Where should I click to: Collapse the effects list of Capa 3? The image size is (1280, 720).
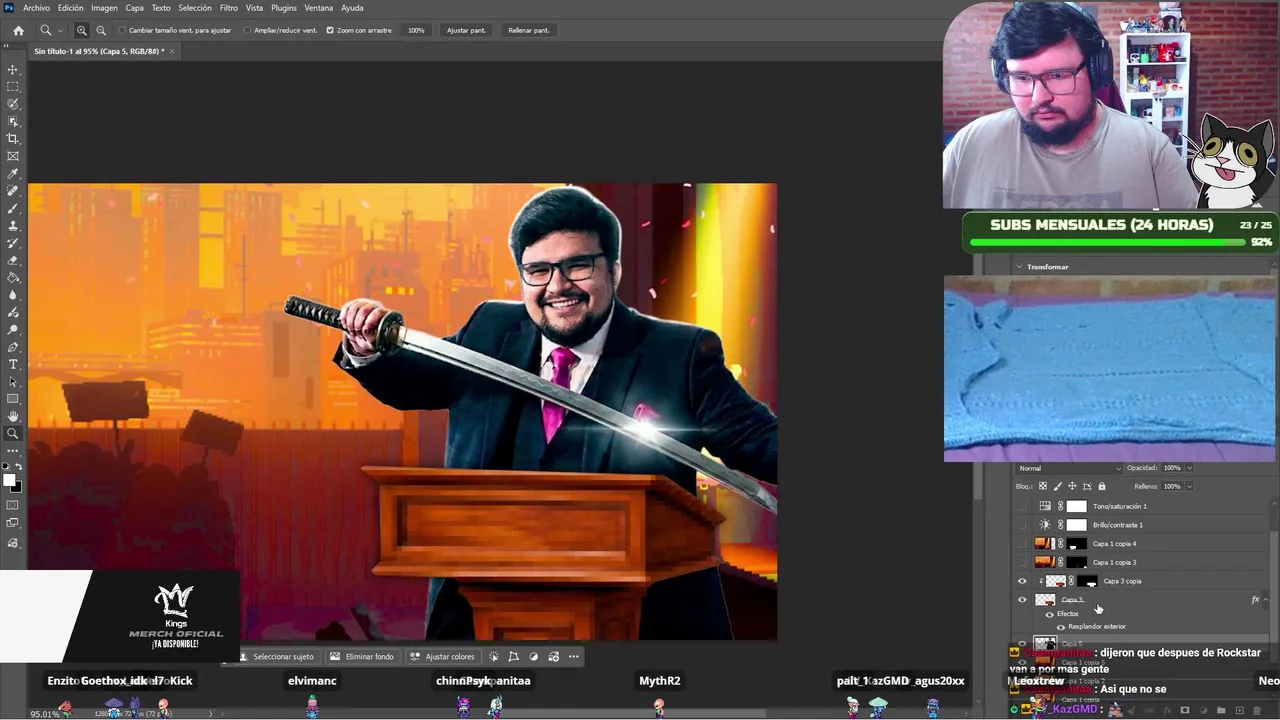coord(1266,600)
